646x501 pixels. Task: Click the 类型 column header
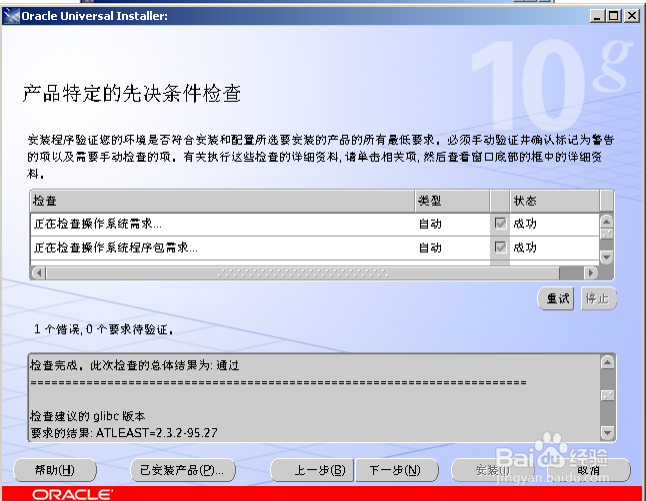pos(452,201)
